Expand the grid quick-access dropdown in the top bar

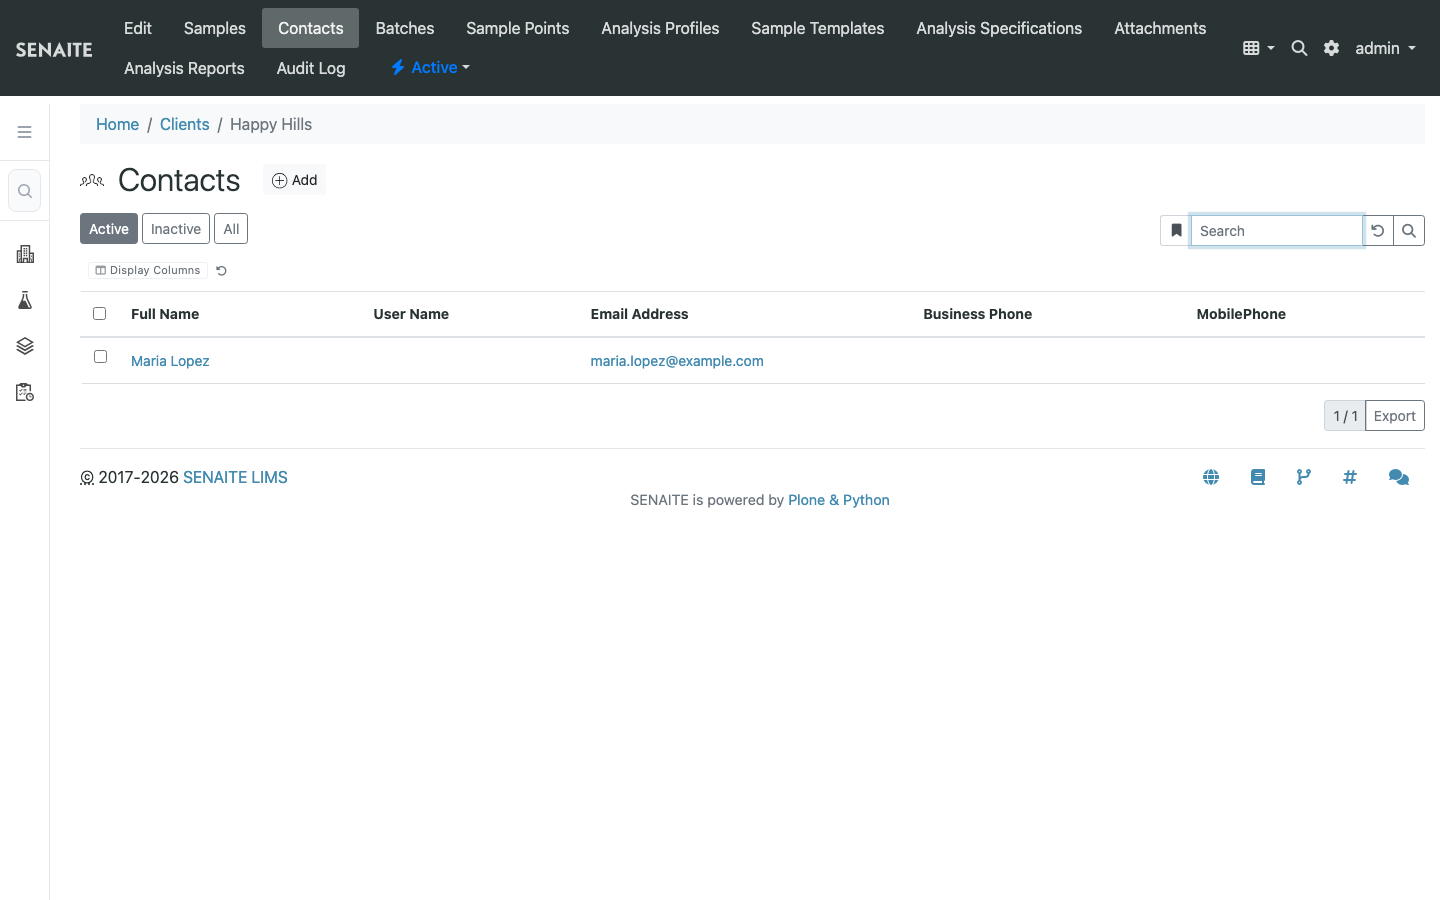point(1258,48)
